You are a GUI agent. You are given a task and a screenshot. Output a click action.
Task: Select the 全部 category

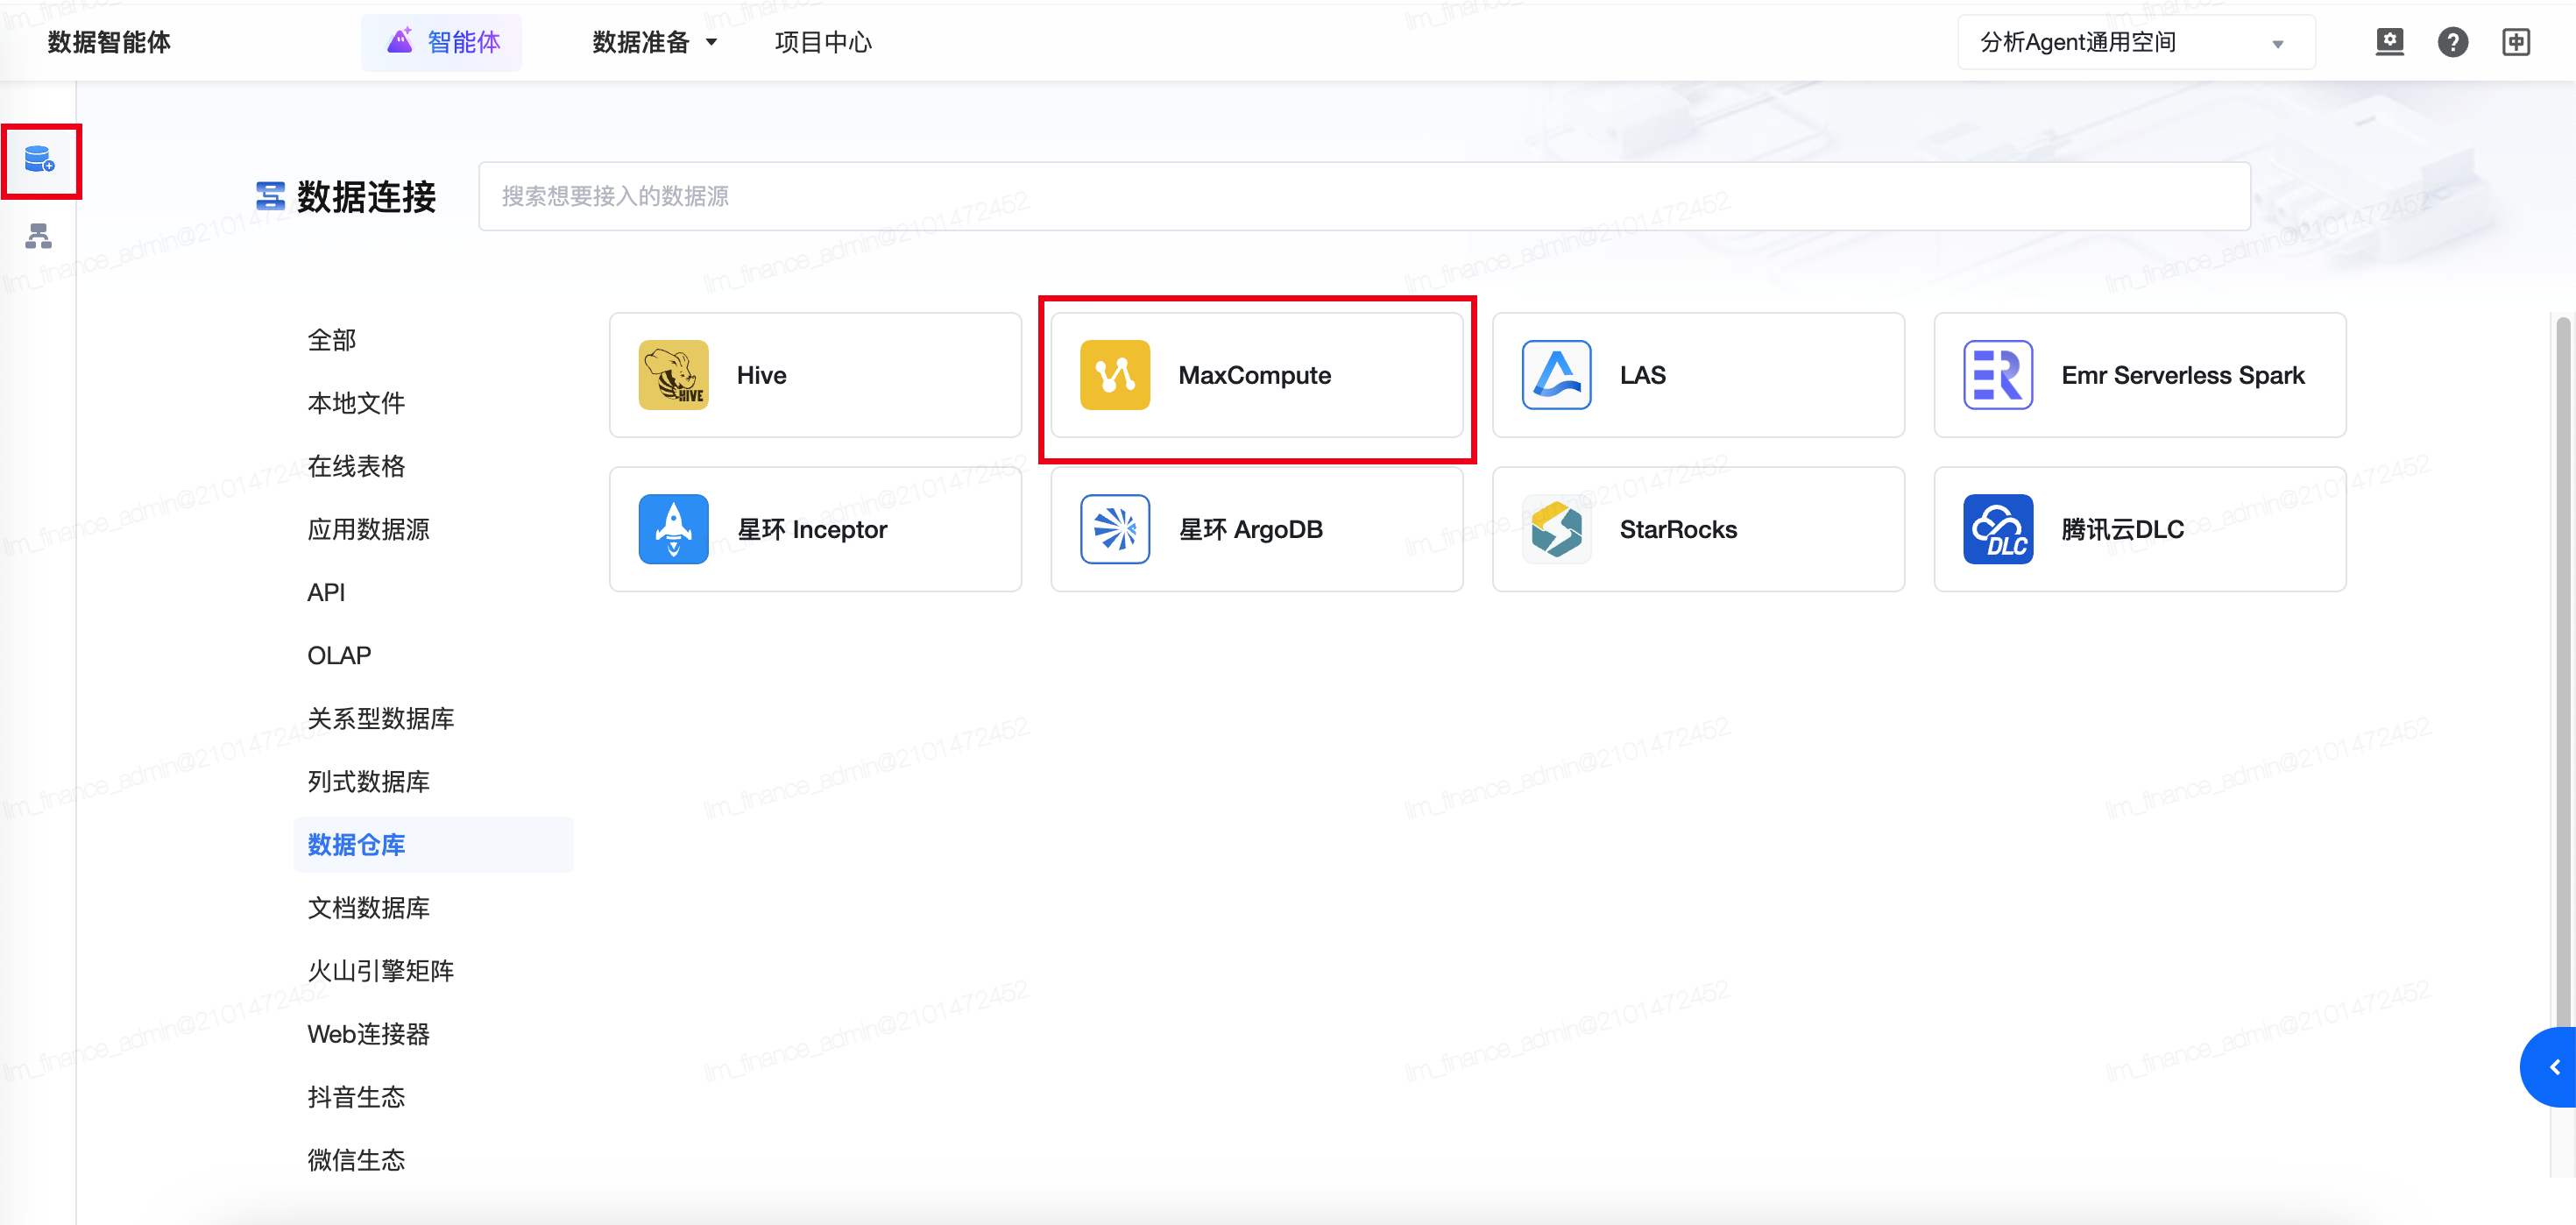point(331,340)
